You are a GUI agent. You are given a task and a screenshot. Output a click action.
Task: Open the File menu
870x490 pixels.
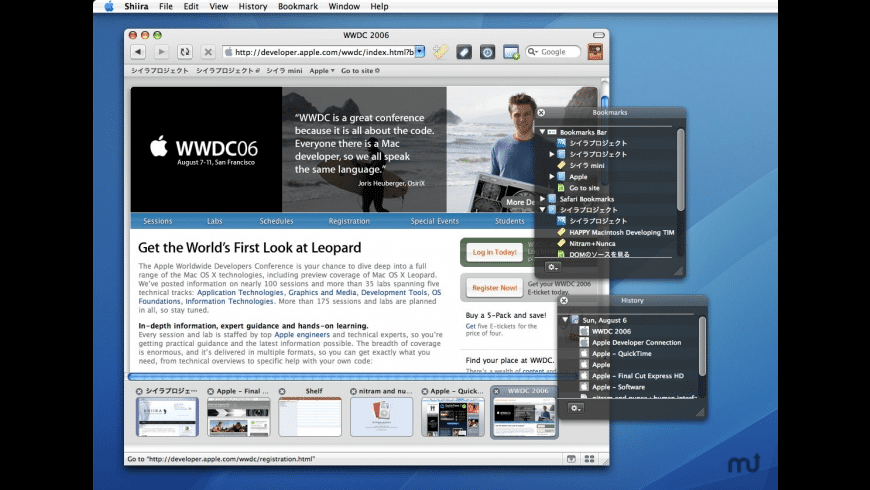point(165,6)
